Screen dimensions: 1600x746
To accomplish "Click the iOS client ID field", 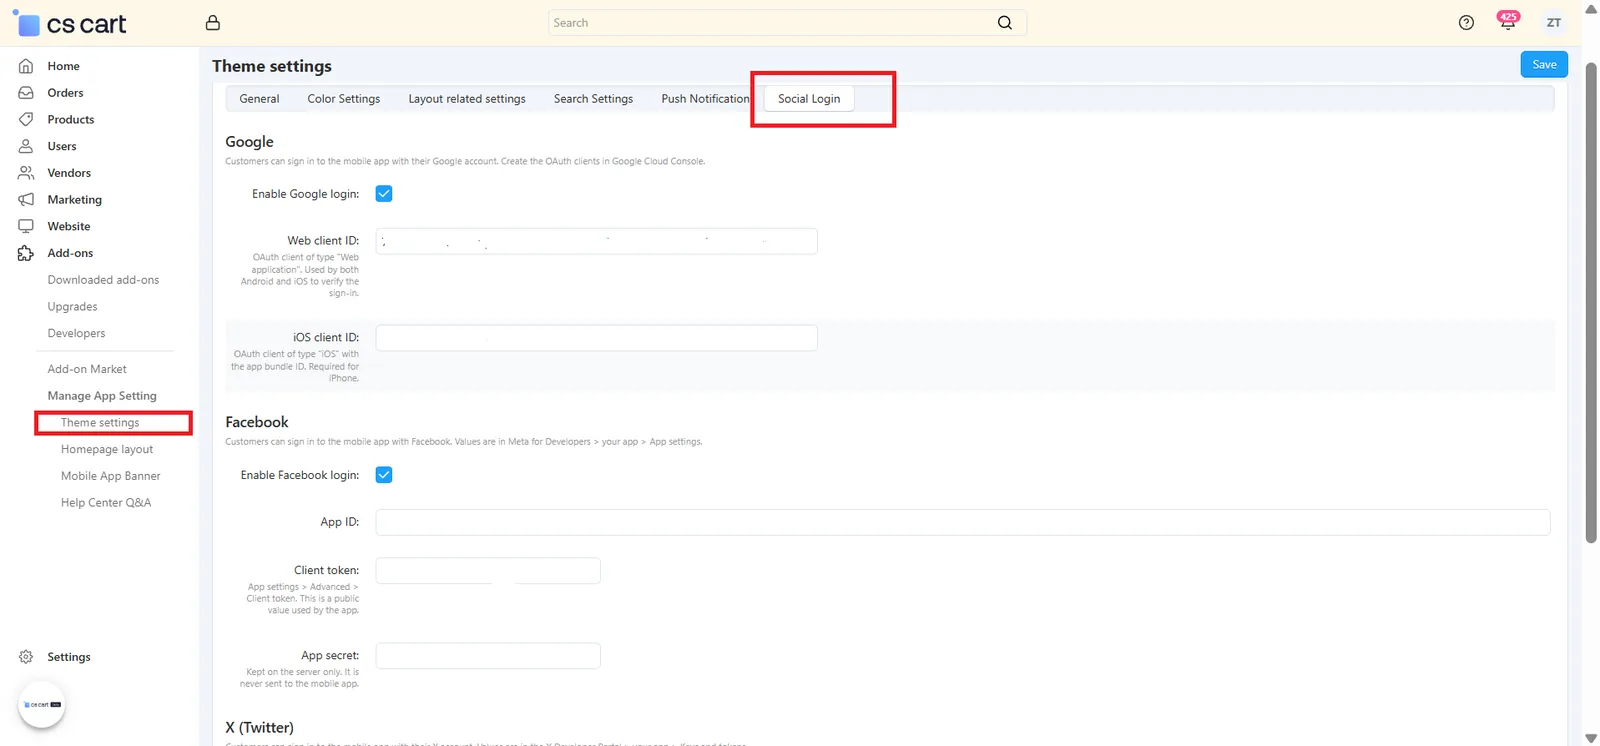I will (x=596, y=338).
